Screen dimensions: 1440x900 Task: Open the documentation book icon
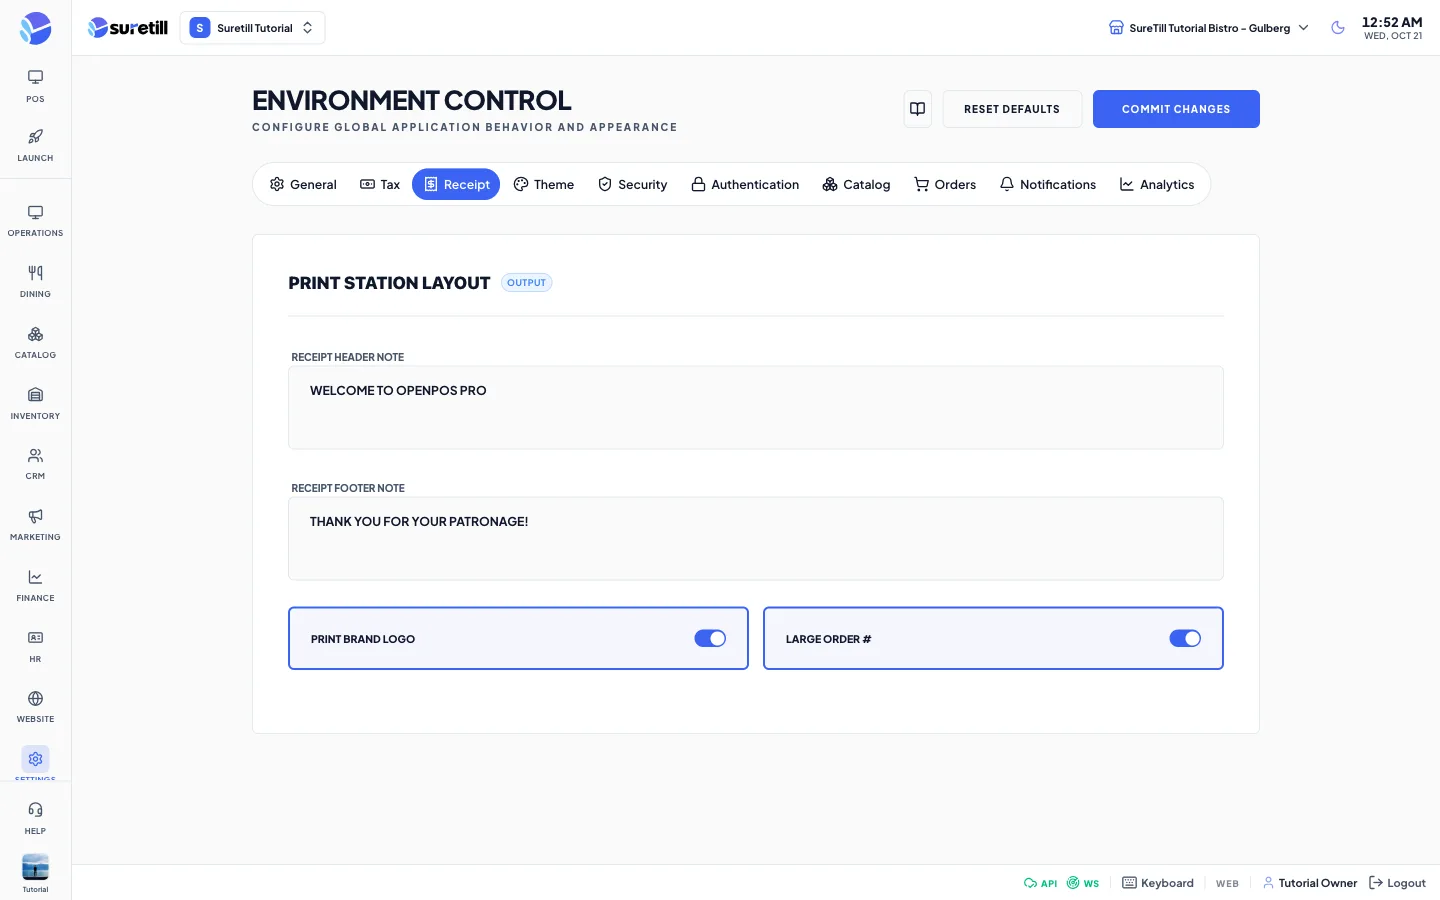917,109
